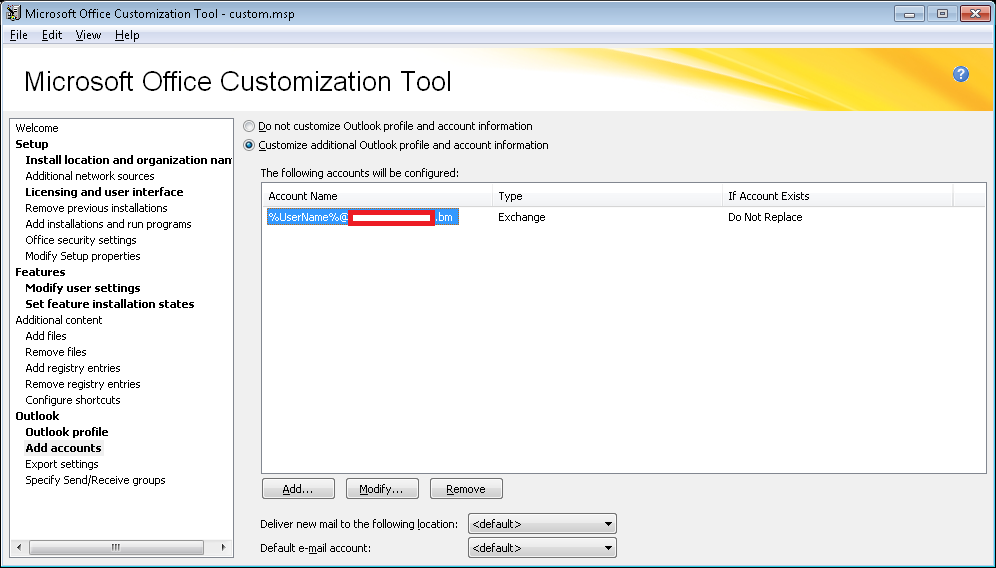Open the Edit menu

click(52, 35)
